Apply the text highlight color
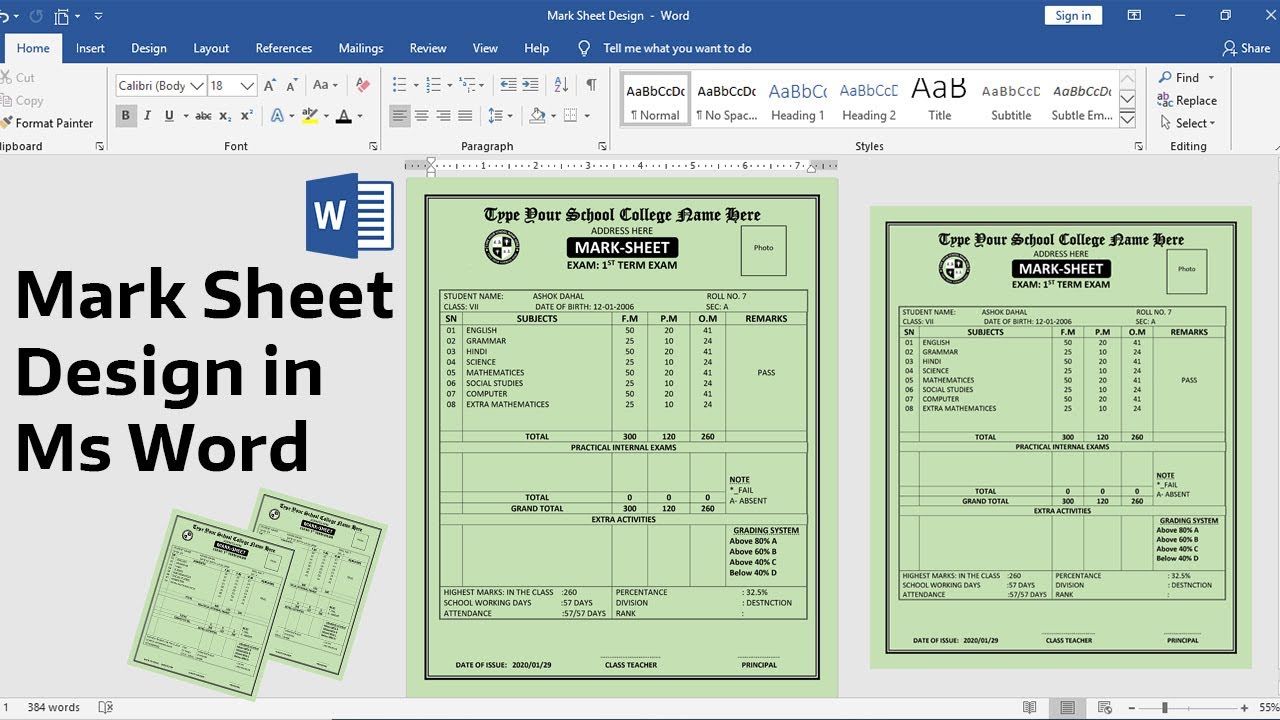This screenshot has width=1280, height=720. (309, 116)
